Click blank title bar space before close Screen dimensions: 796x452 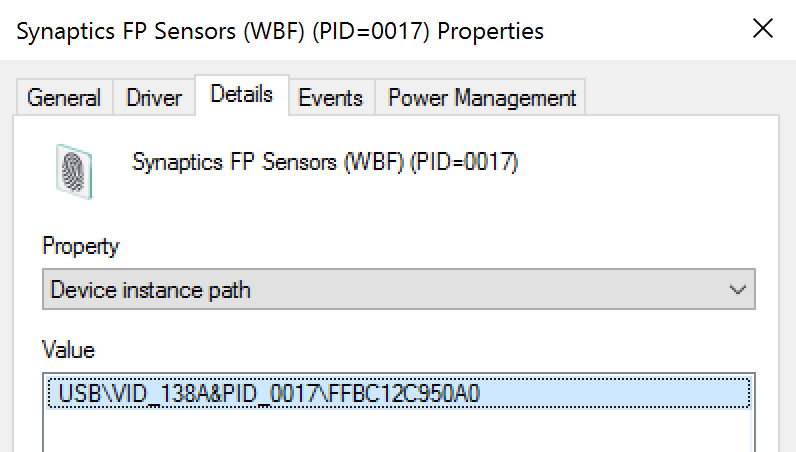point(650,31)
